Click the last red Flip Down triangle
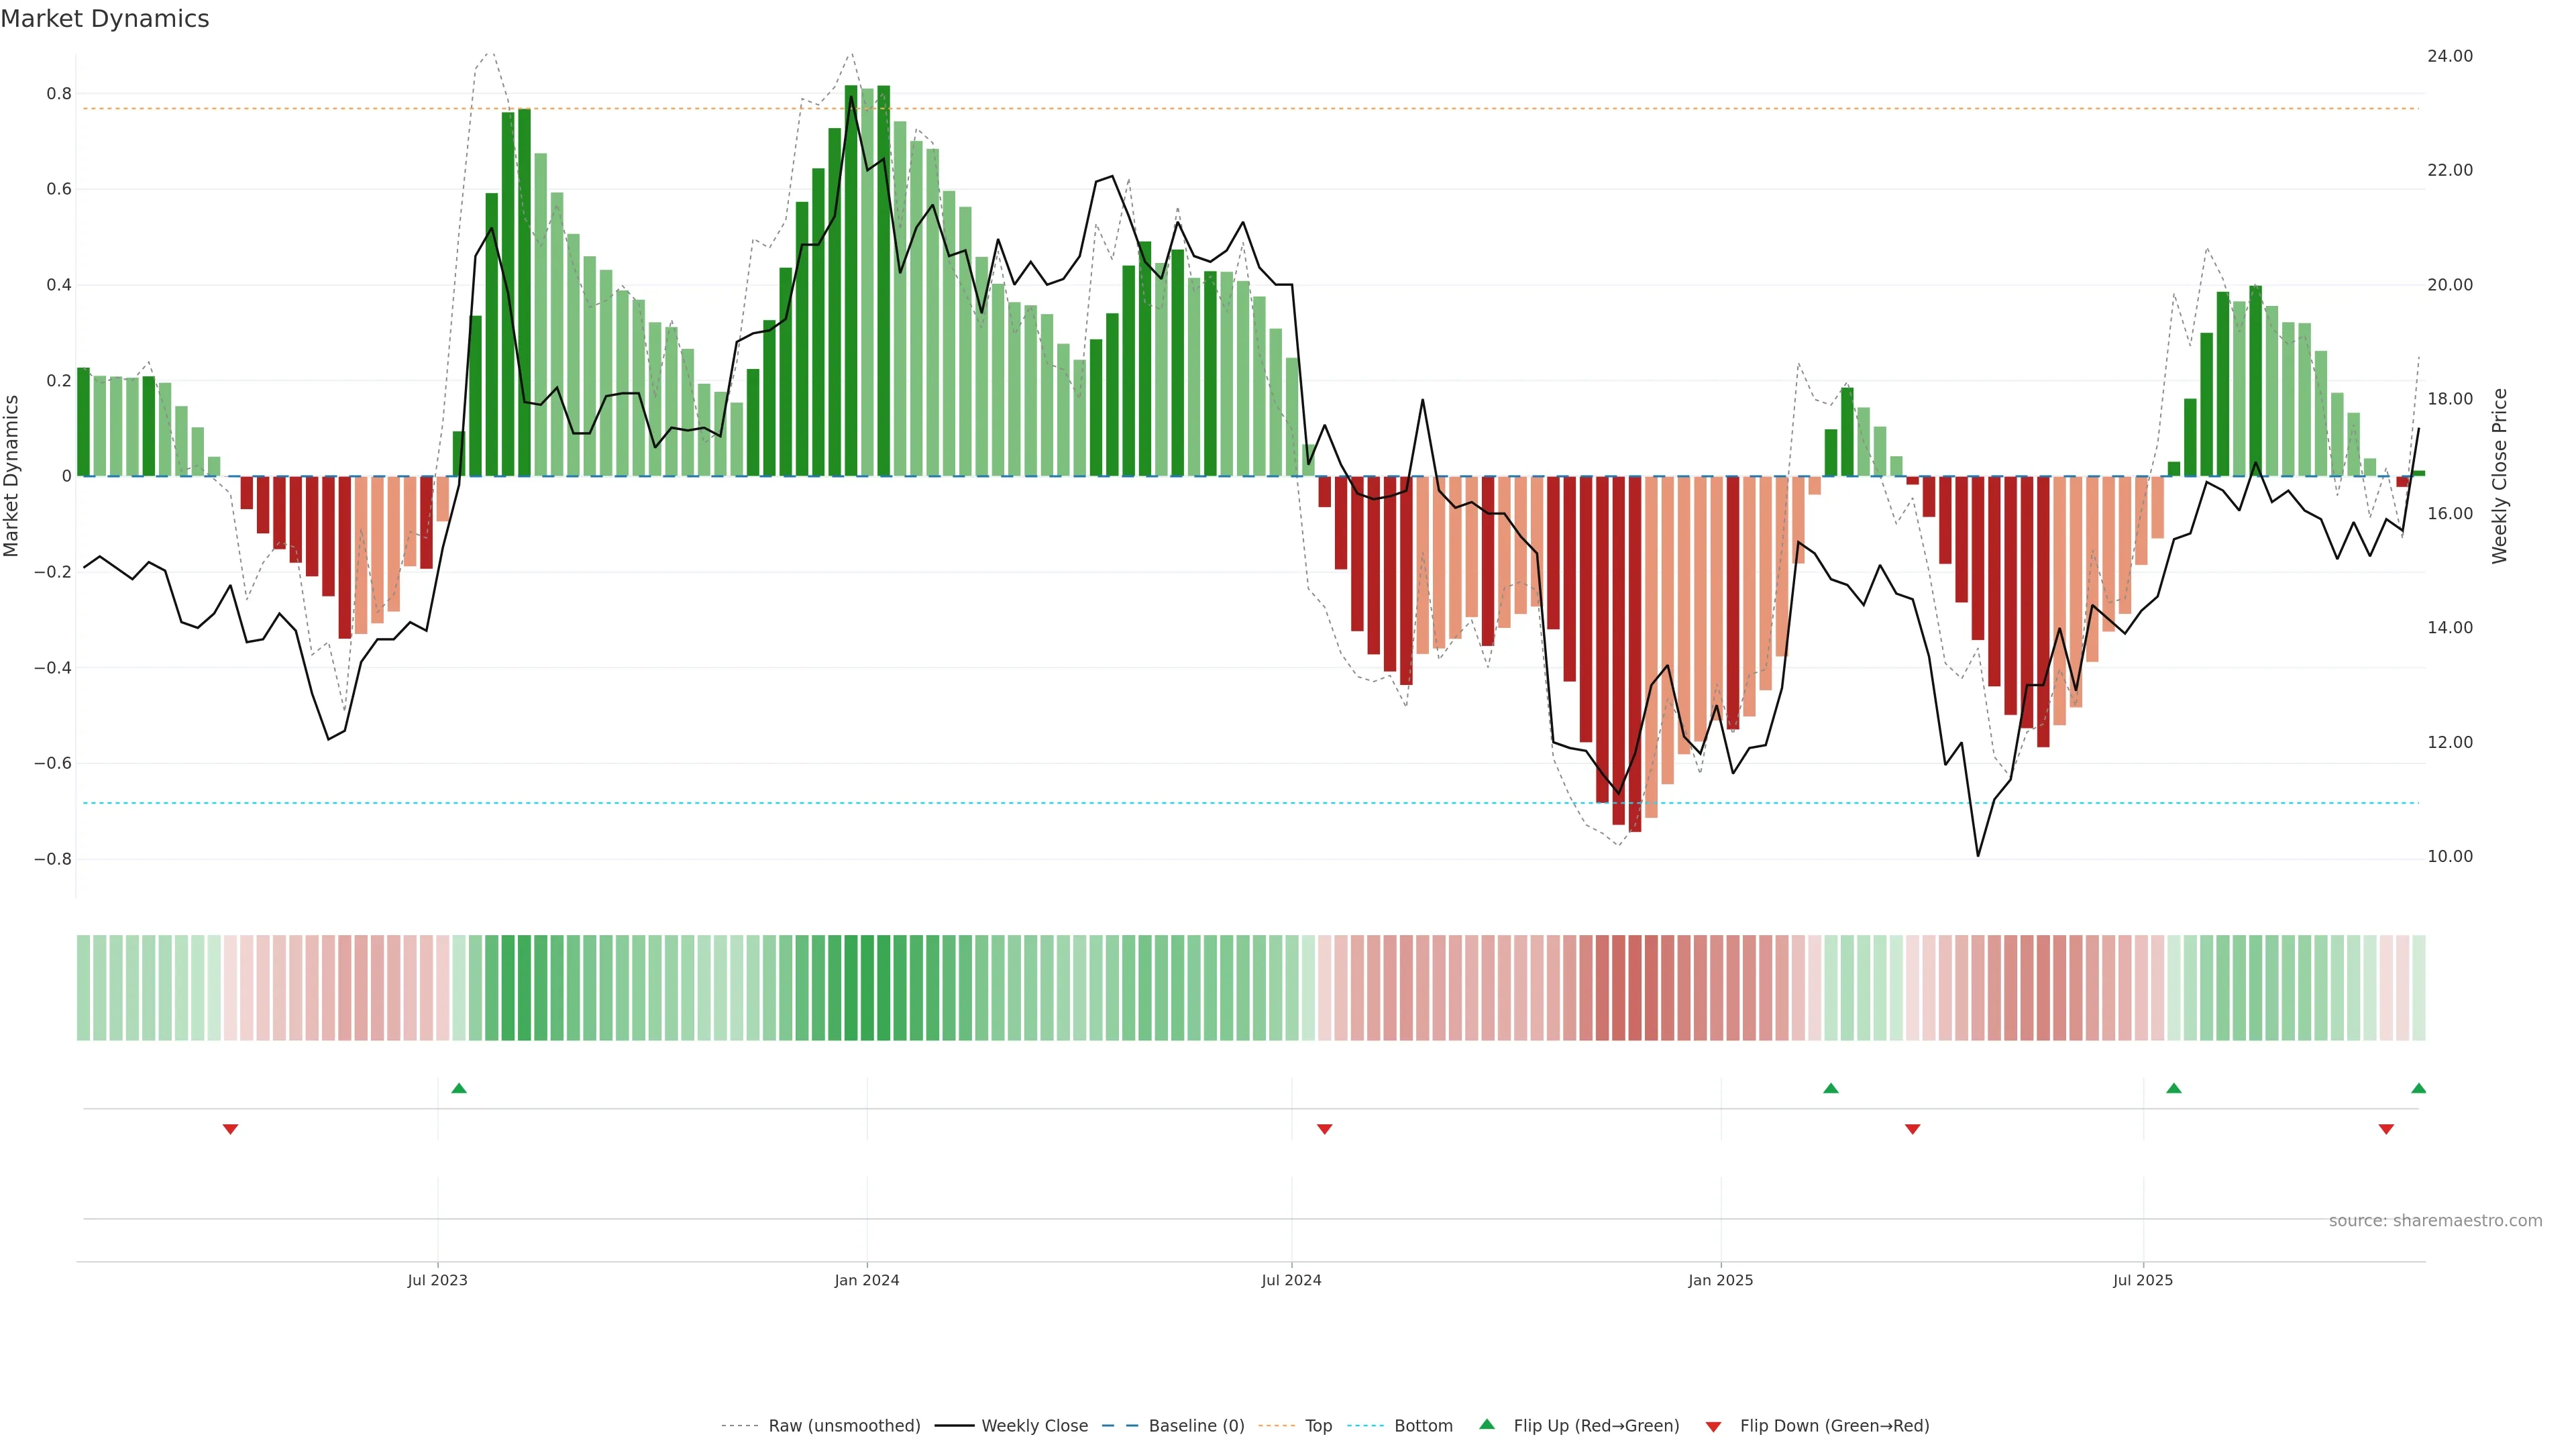 click(2386, 1129)
